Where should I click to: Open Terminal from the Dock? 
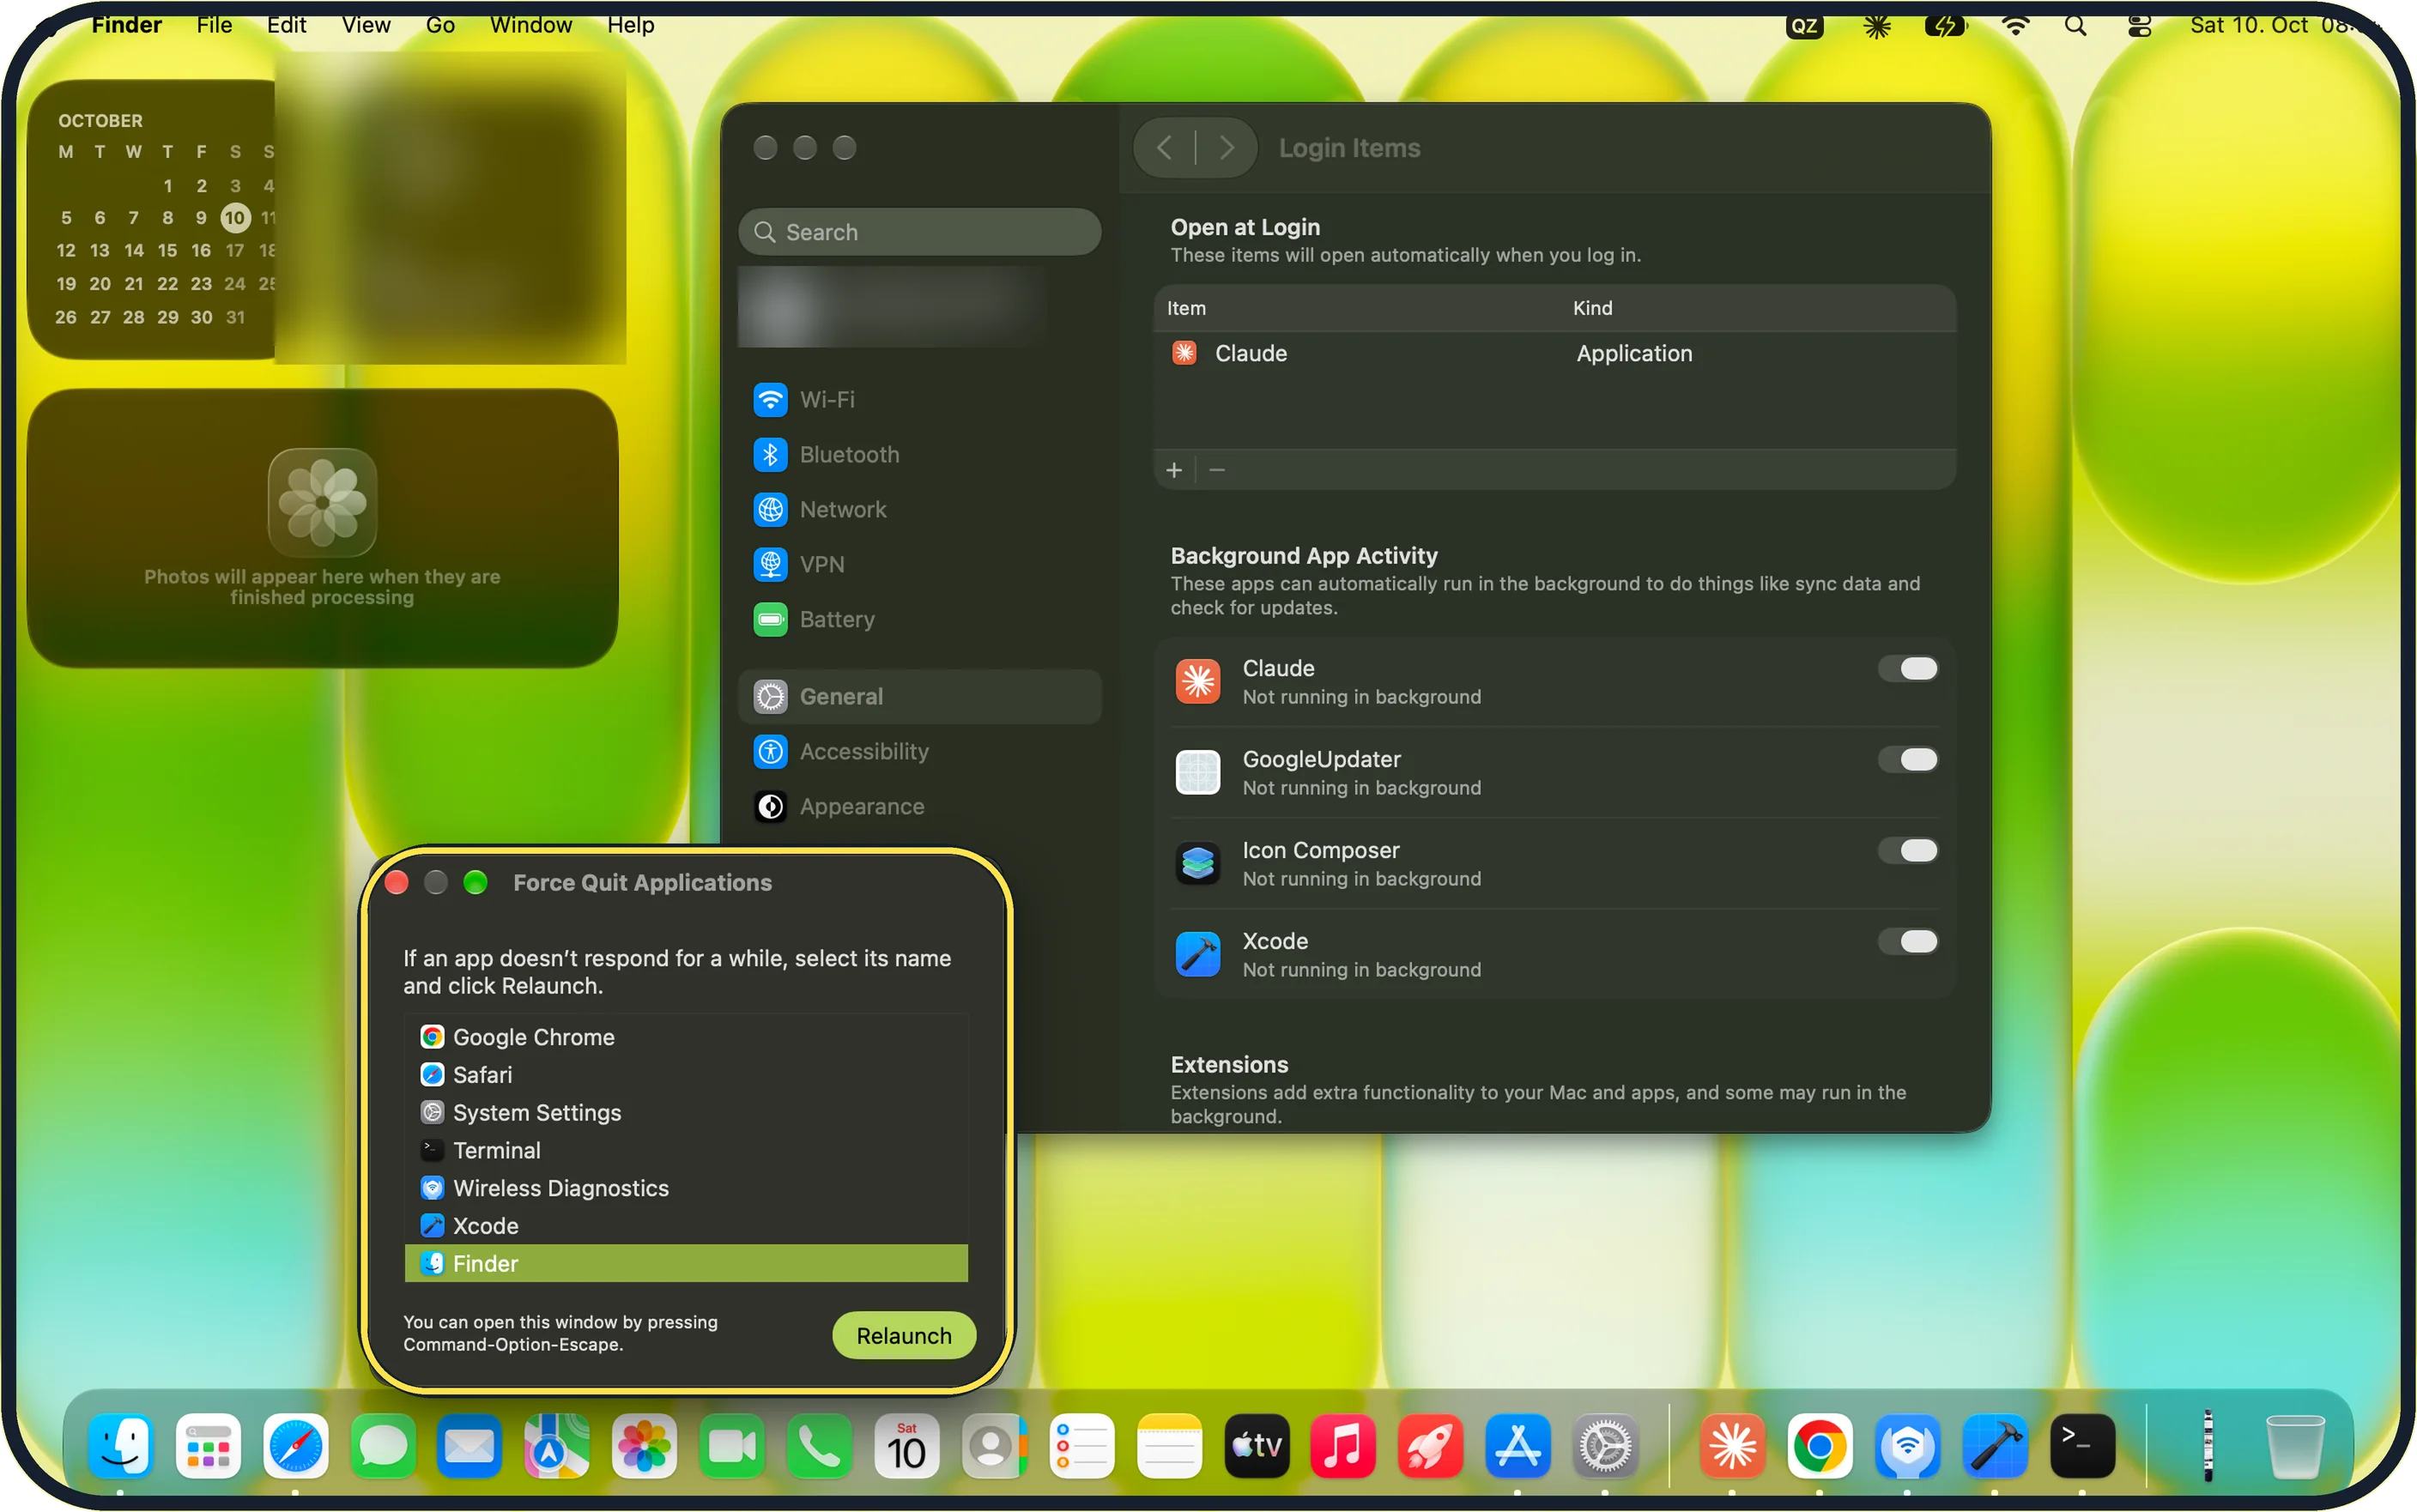(x=2083, y=1446)
